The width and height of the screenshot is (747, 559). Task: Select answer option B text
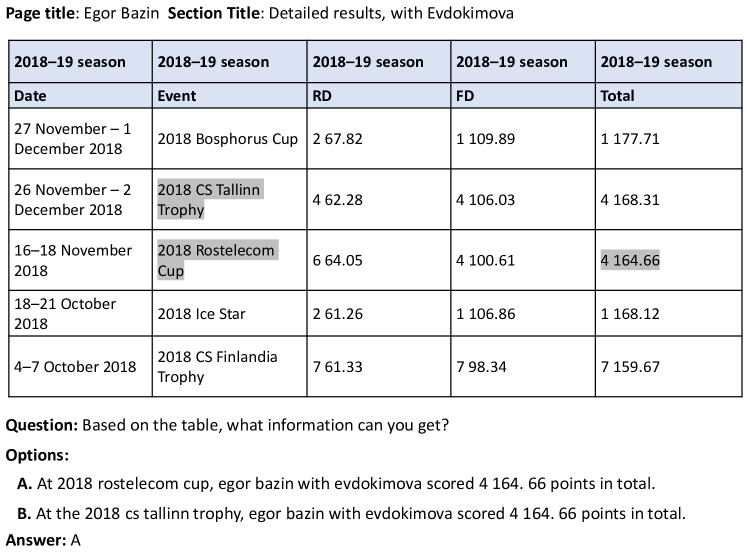(352, 514)
